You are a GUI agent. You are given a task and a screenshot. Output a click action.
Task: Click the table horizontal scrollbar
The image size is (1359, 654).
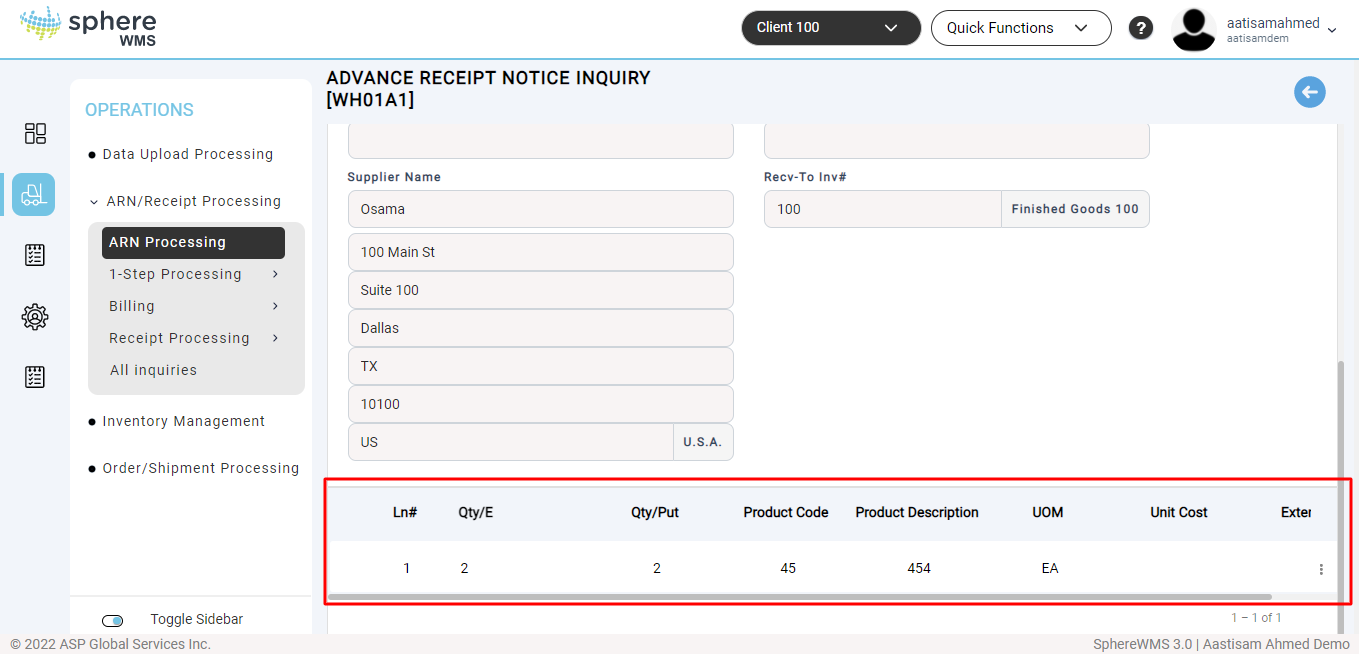click(800, 597)
